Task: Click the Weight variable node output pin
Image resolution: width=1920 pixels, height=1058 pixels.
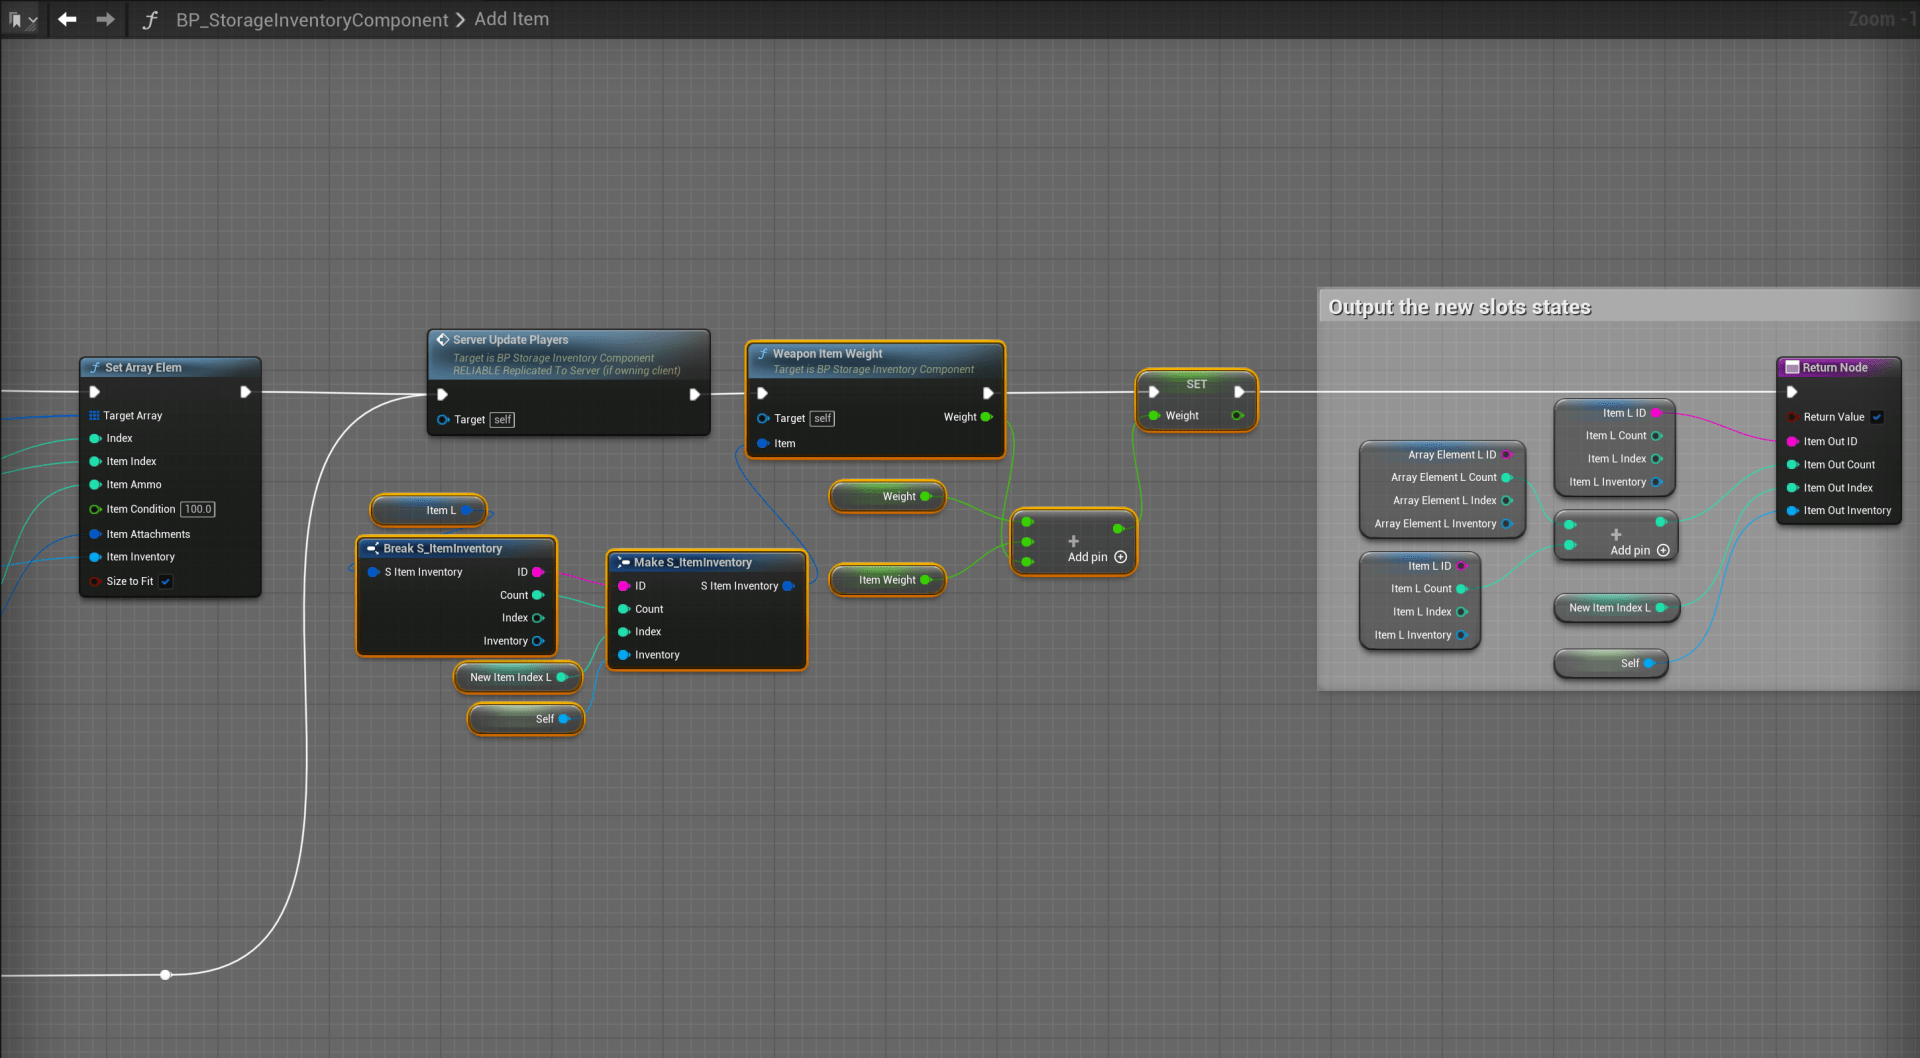Action: pos(926,496)
